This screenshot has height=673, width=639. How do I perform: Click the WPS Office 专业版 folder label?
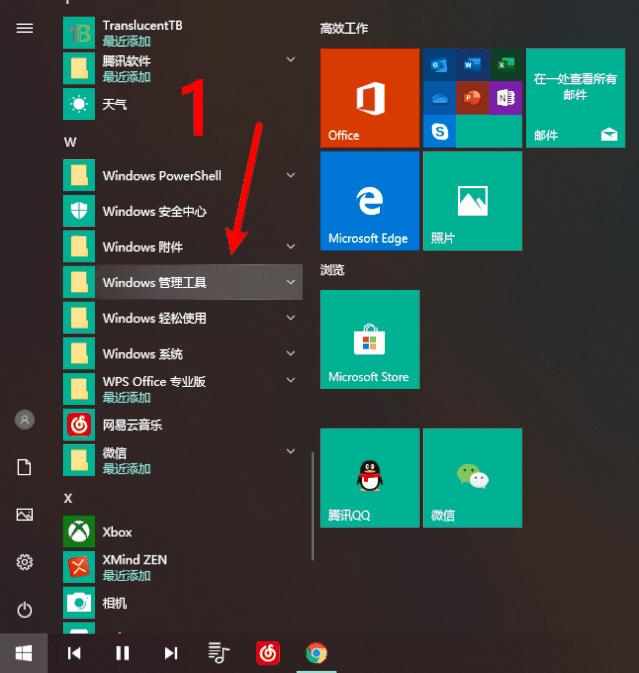154,382
